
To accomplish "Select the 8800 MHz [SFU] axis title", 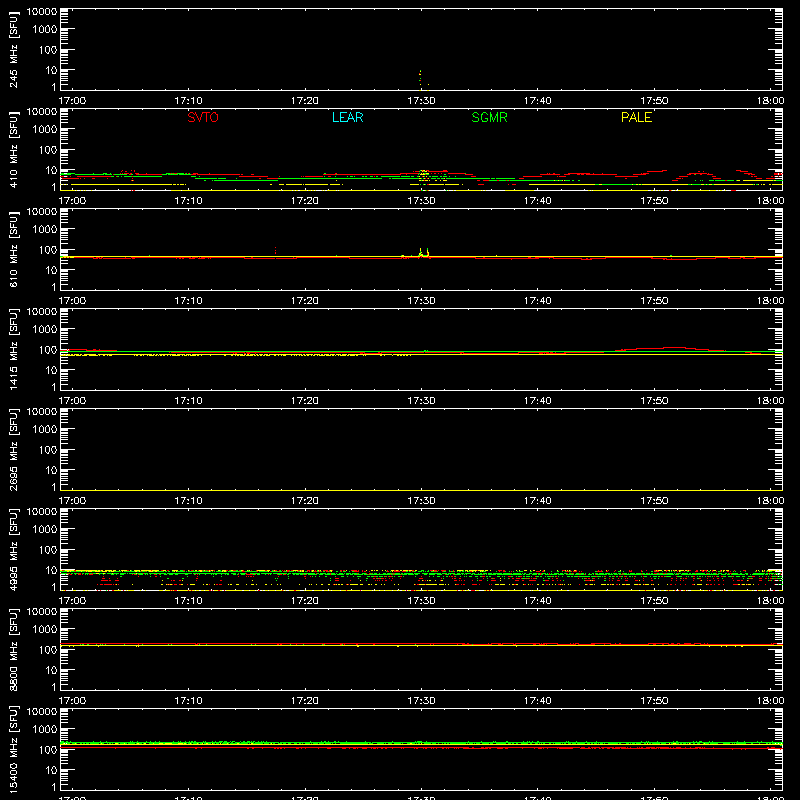I will point(13,649).
